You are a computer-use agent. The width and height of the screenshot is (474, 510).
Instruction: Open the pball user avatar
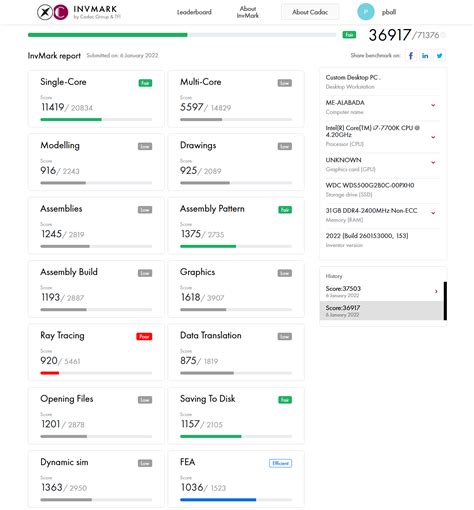pos(366,12)
